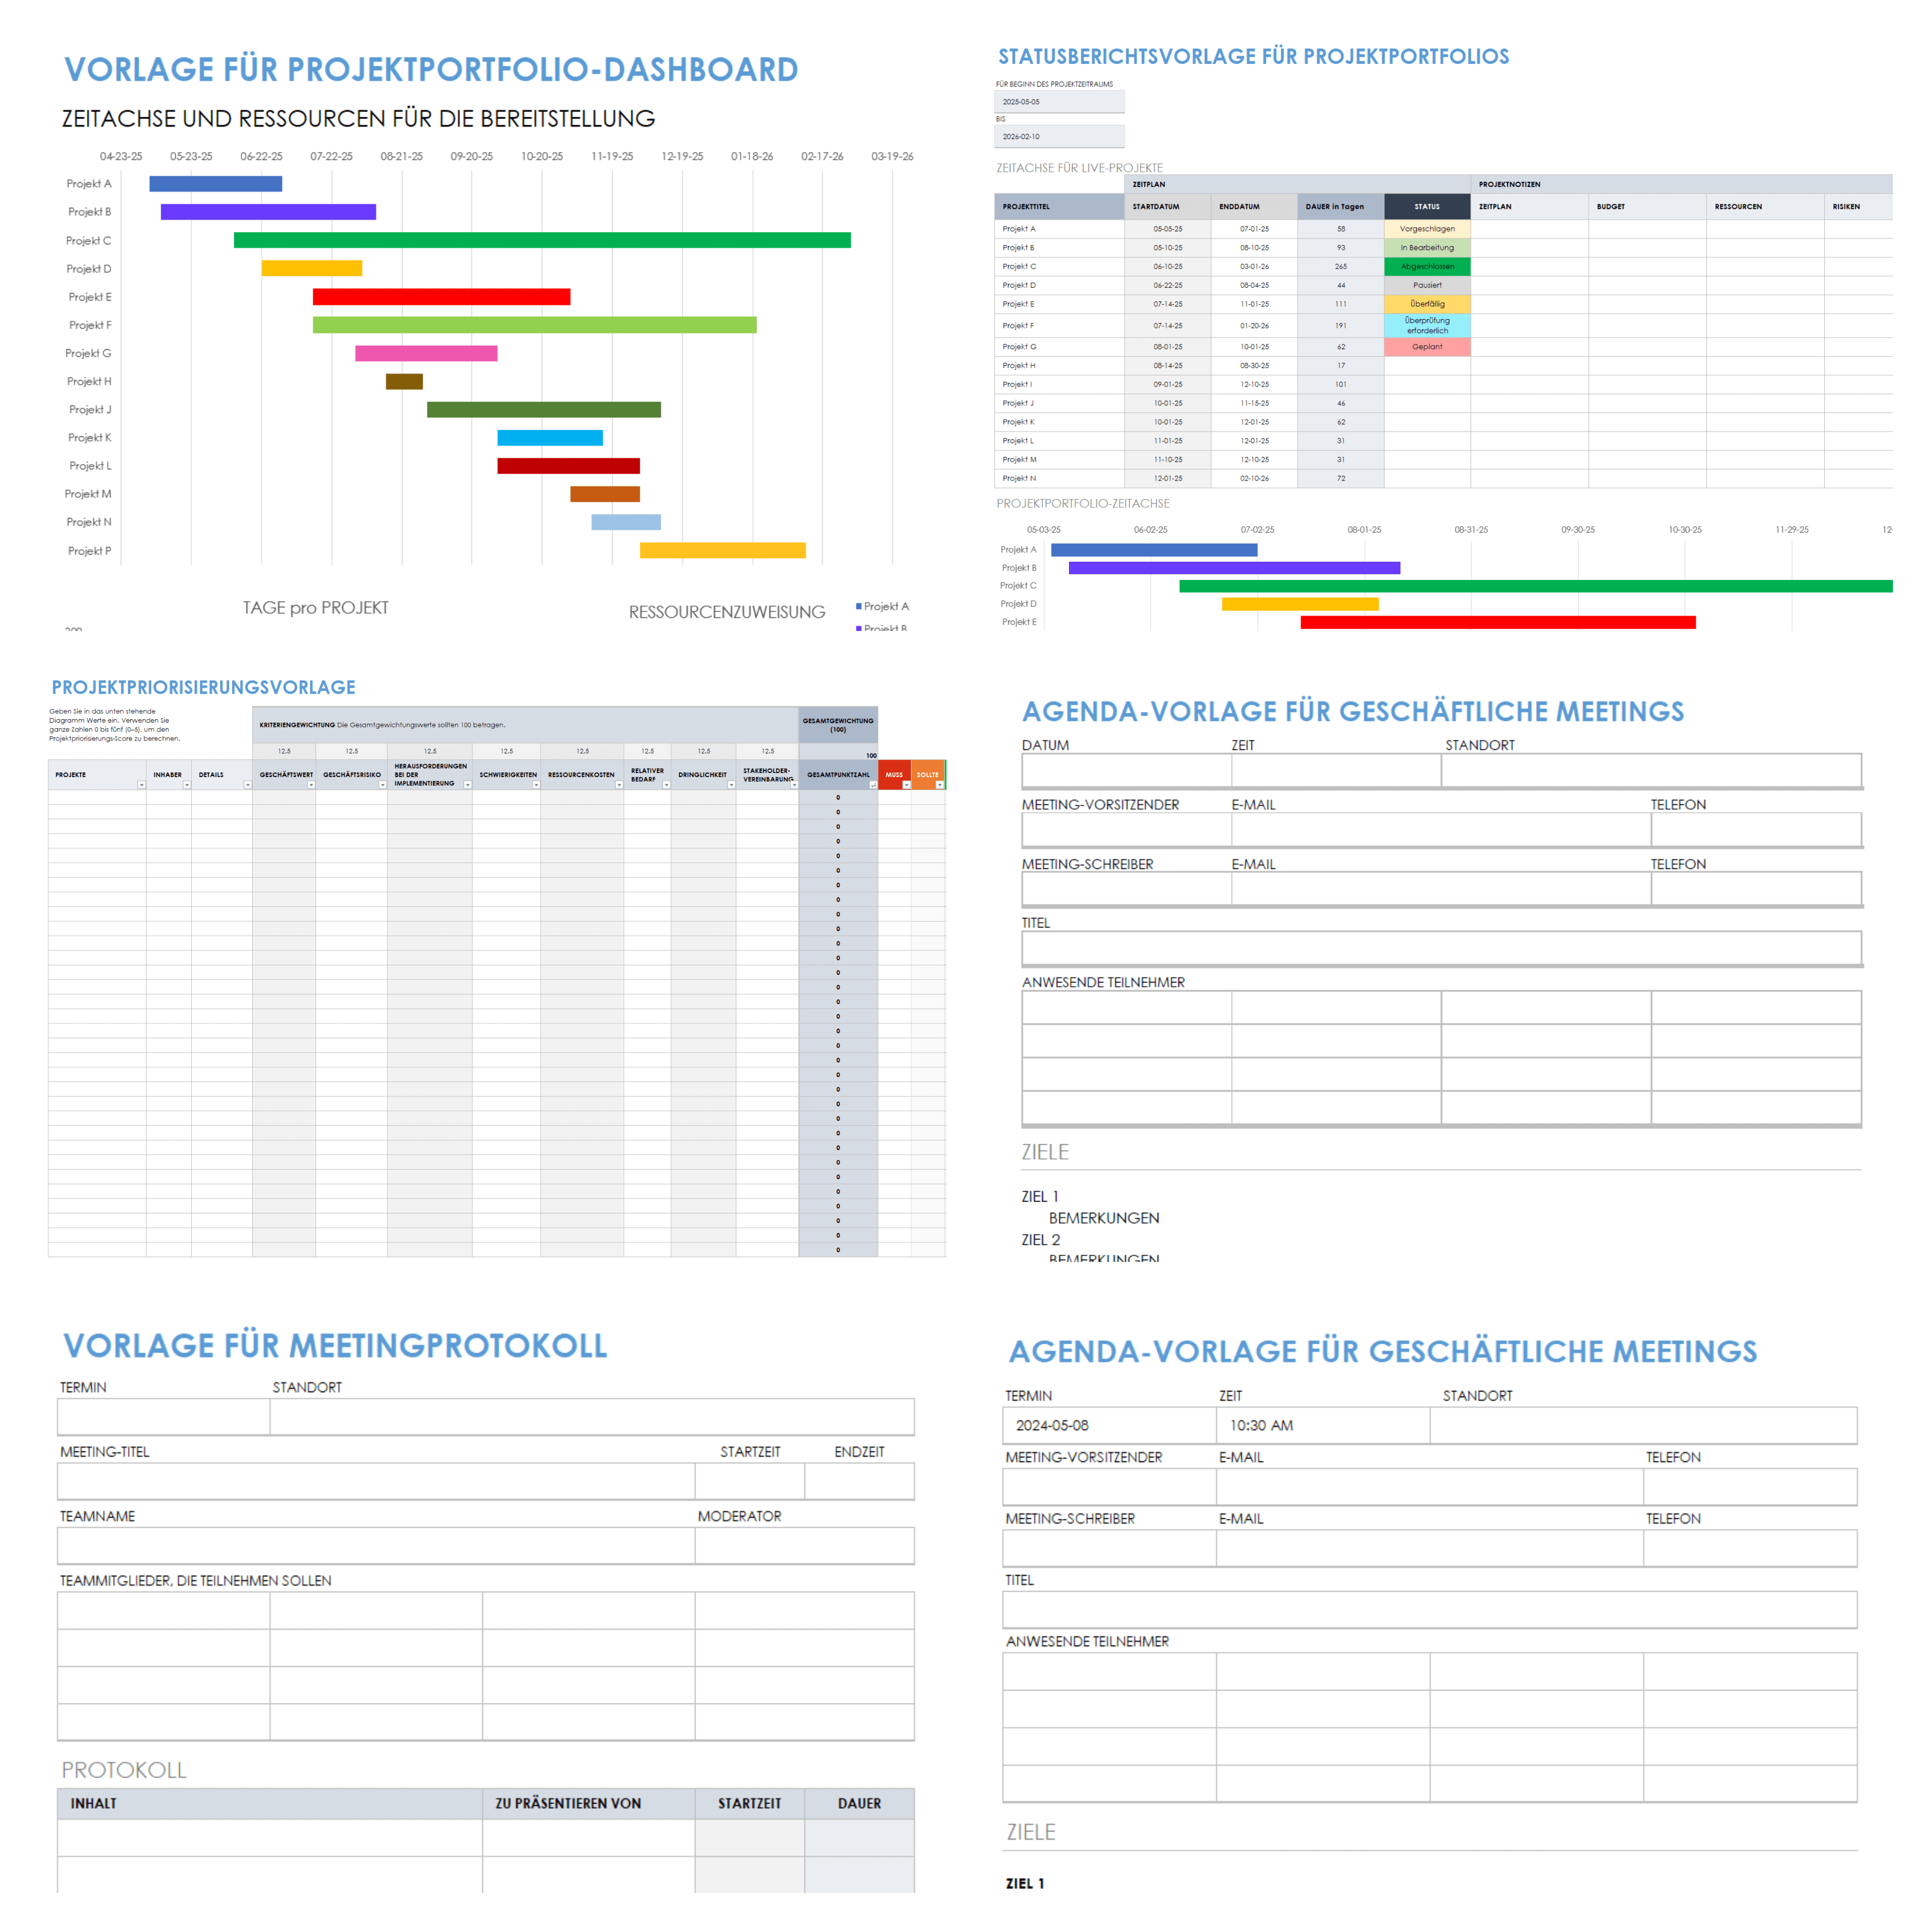Image resolution: width=1932 pixels, height=1932 pixels.
Task: Click the RISIKEN column header
Action: 1858,207
